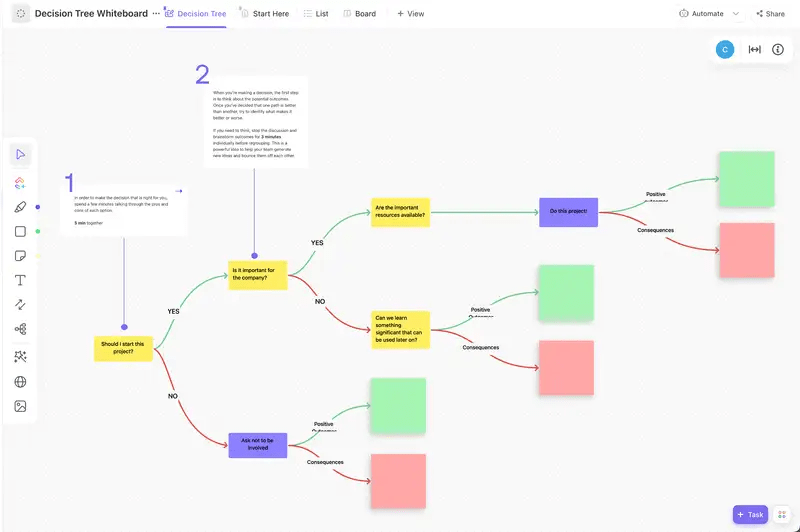The image size is (800, 532).
Task: Select the shape rectangle tool
Action: tap(20, 232)
